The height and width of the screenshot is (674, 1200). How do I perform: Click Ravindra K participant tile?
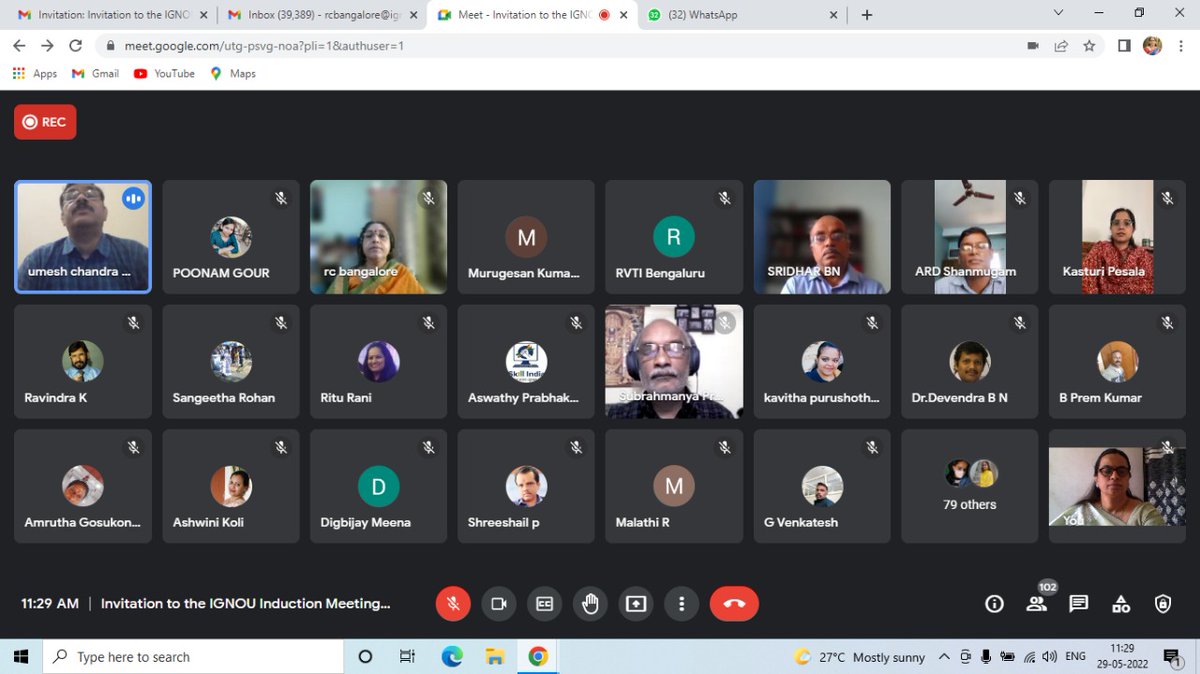[83, 362]
